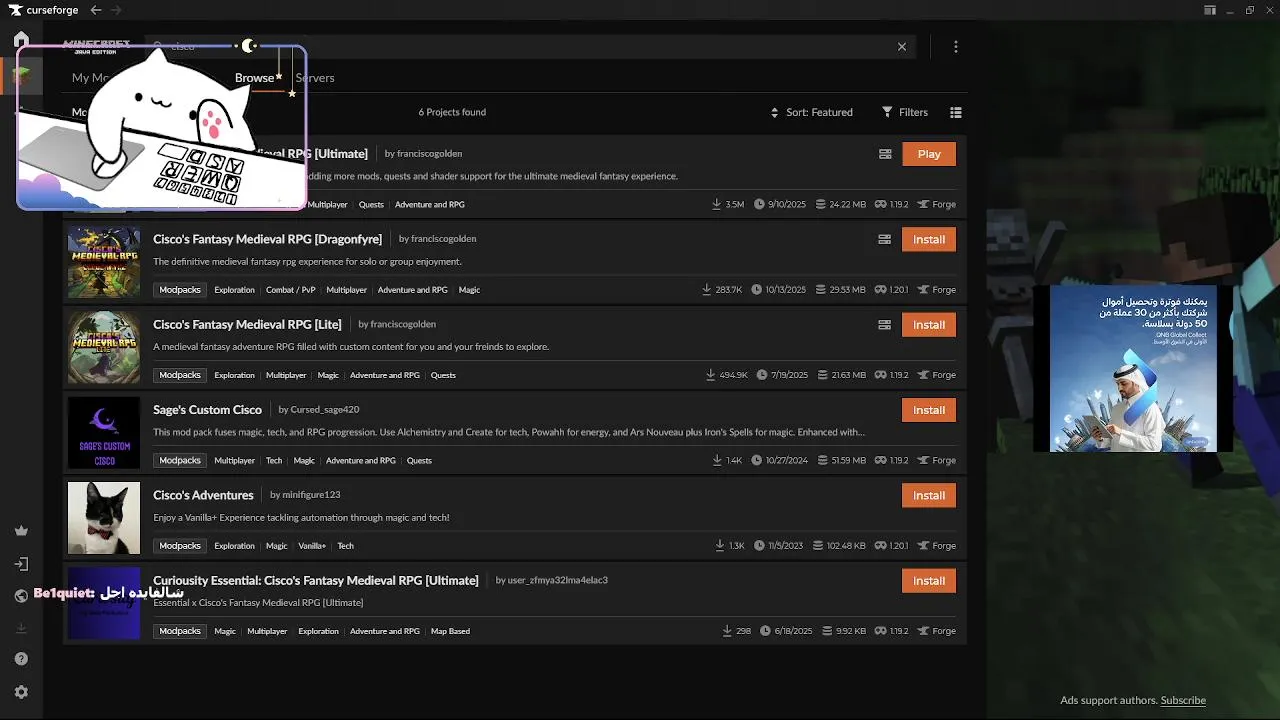This screenshot has height=720, width=1280.
Task: Click the 6 Projects found text
Action: coord(452,112)
